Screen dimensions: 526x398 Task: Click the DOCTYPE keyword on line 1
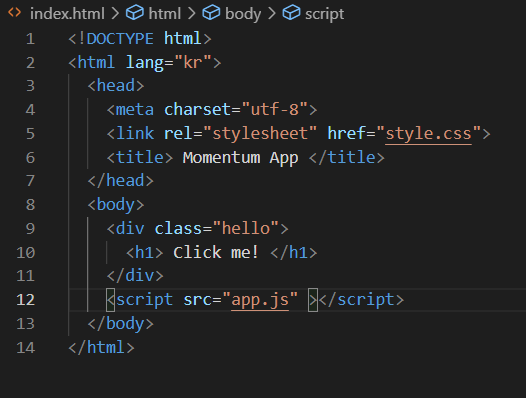point(120,39)
